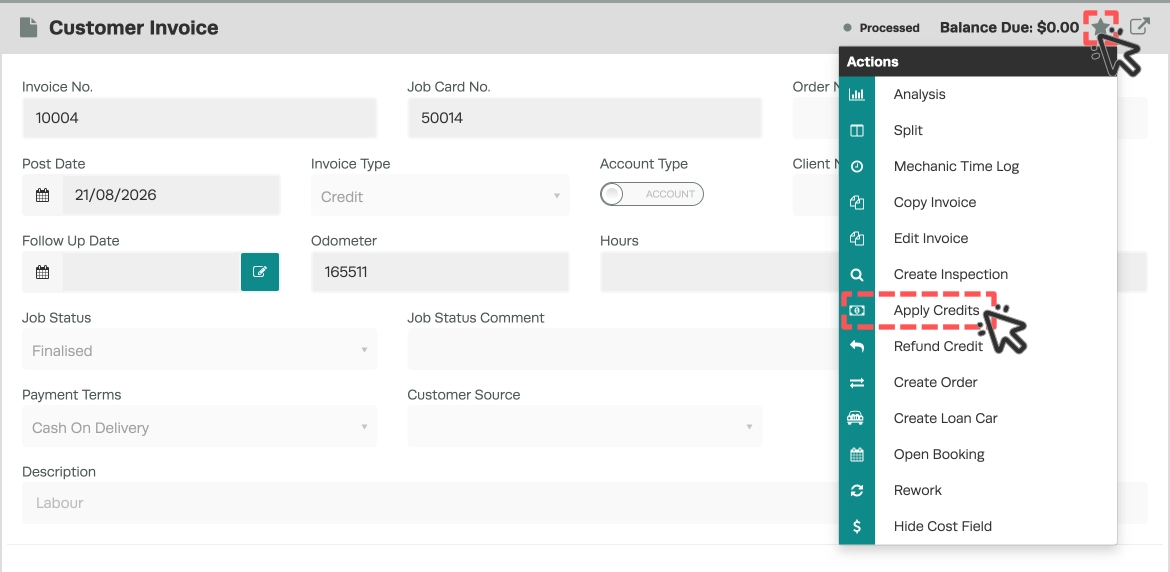Click the Job Card No. field
The width and height of the screenshot is (1170, 572).
click(584, 118)
